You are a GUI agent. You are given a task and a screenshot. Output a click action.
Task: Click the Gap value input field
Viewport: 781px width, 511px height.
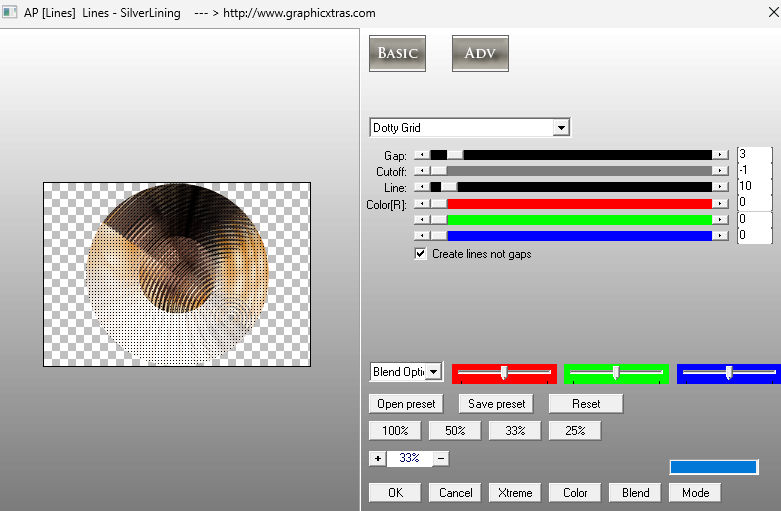[753, 155]
